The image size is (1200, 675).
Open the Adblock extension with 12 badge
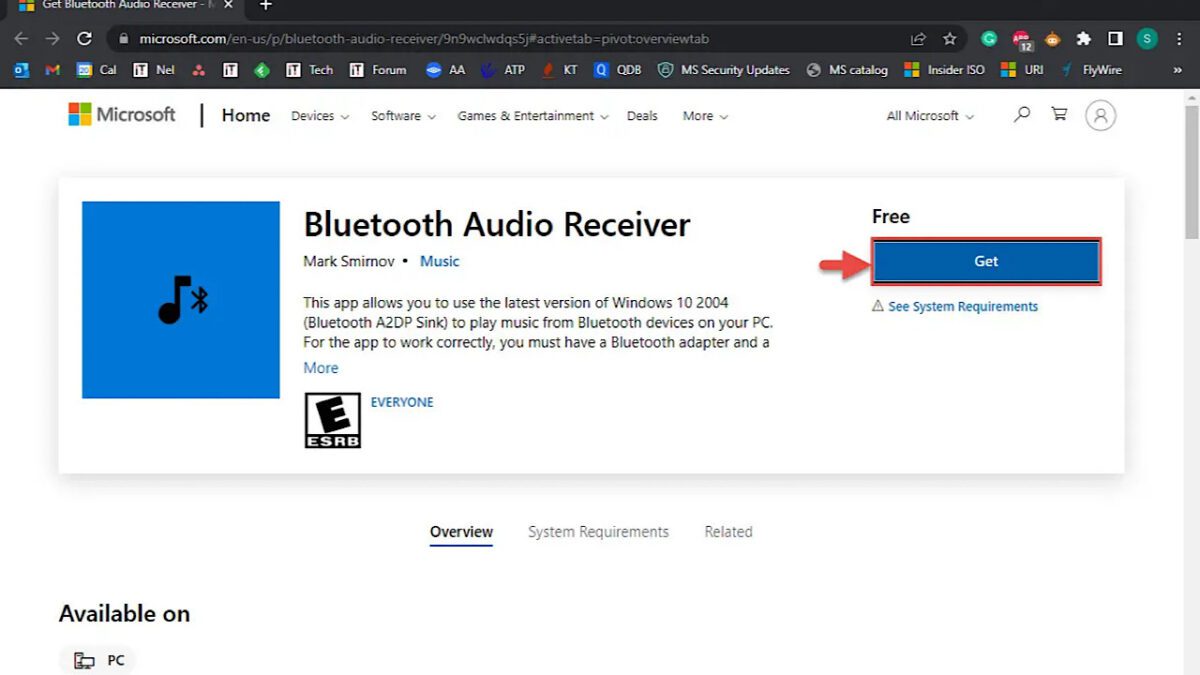pyautogui.click(x=1022, y=40)
